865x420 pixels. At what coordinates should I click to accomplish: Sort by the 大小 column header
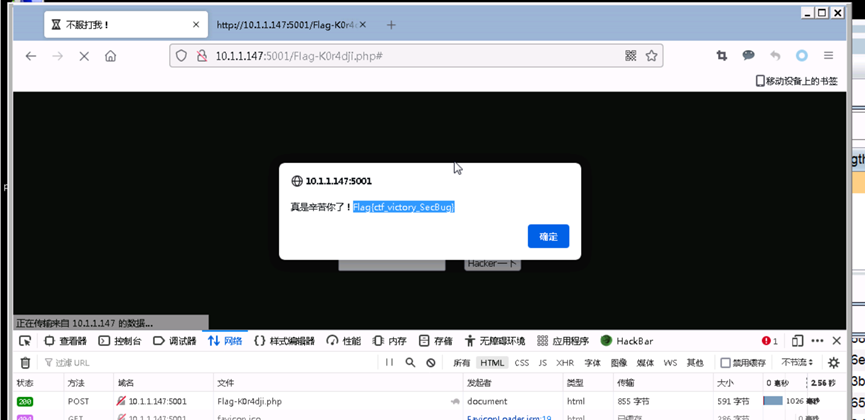click(738, 382)
